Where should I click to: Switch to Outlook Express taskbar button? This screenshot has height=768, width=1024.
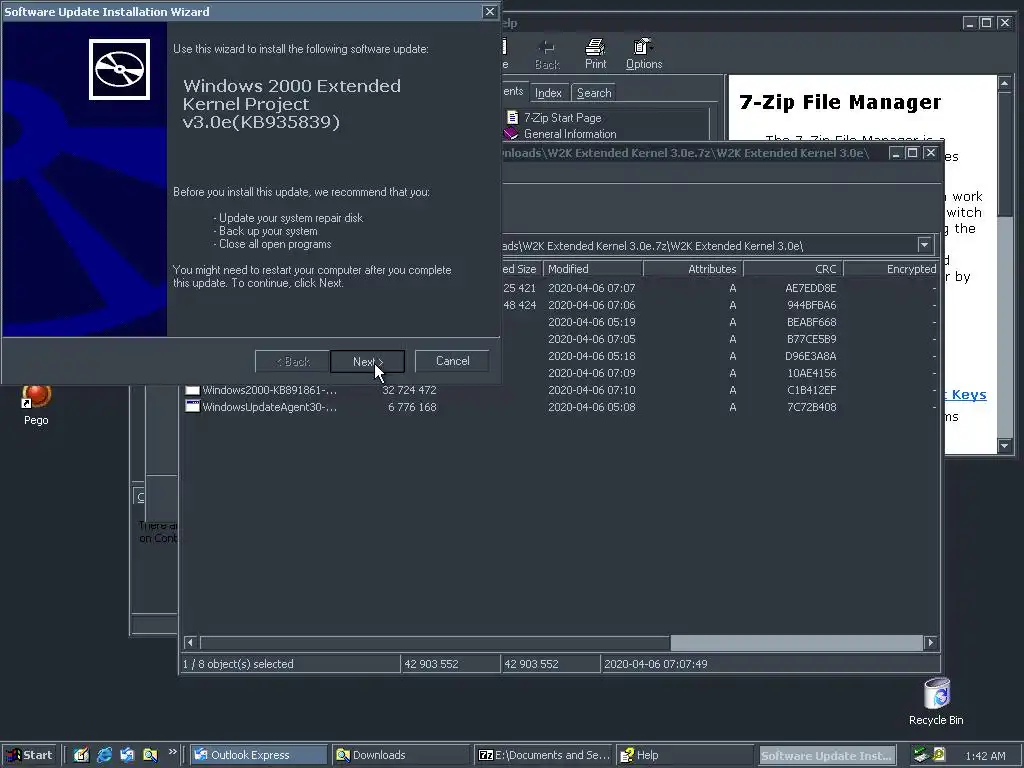point(259,755)
